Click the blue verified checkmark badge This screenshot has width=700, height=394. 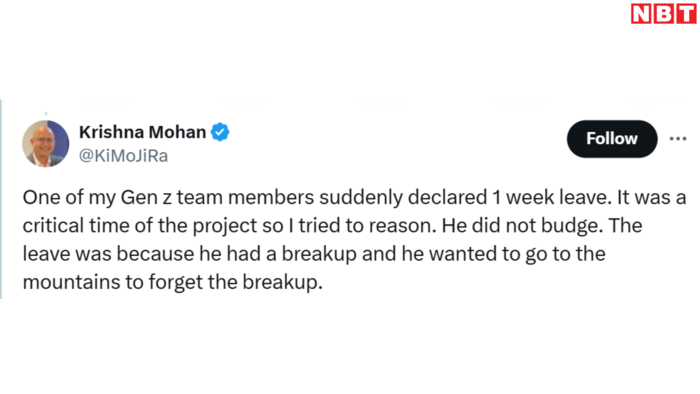tap(220, 132)
